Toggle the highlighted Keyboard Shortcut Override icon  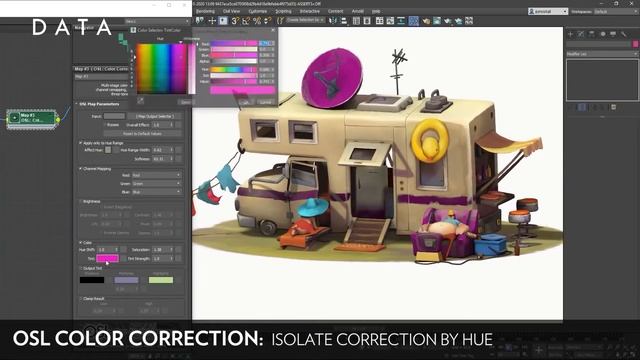point(223,20)
